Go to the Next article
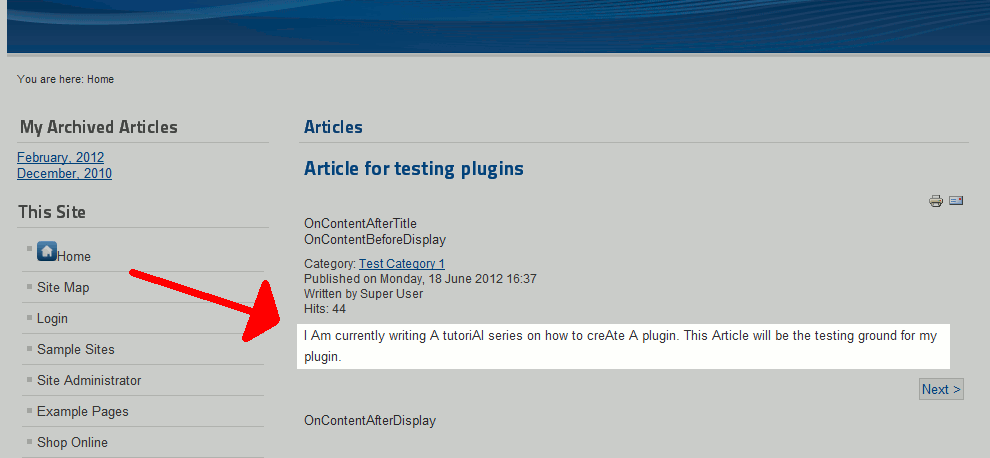This screenshot has height=458, width=990. pos(941,390)
